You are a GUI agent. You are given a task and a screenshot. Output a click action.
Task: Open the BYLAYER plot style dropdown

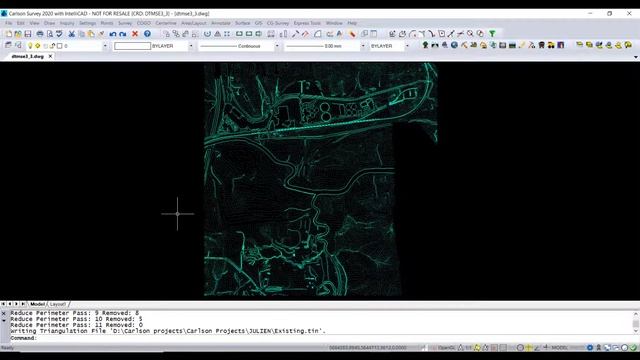click(407, 46)
